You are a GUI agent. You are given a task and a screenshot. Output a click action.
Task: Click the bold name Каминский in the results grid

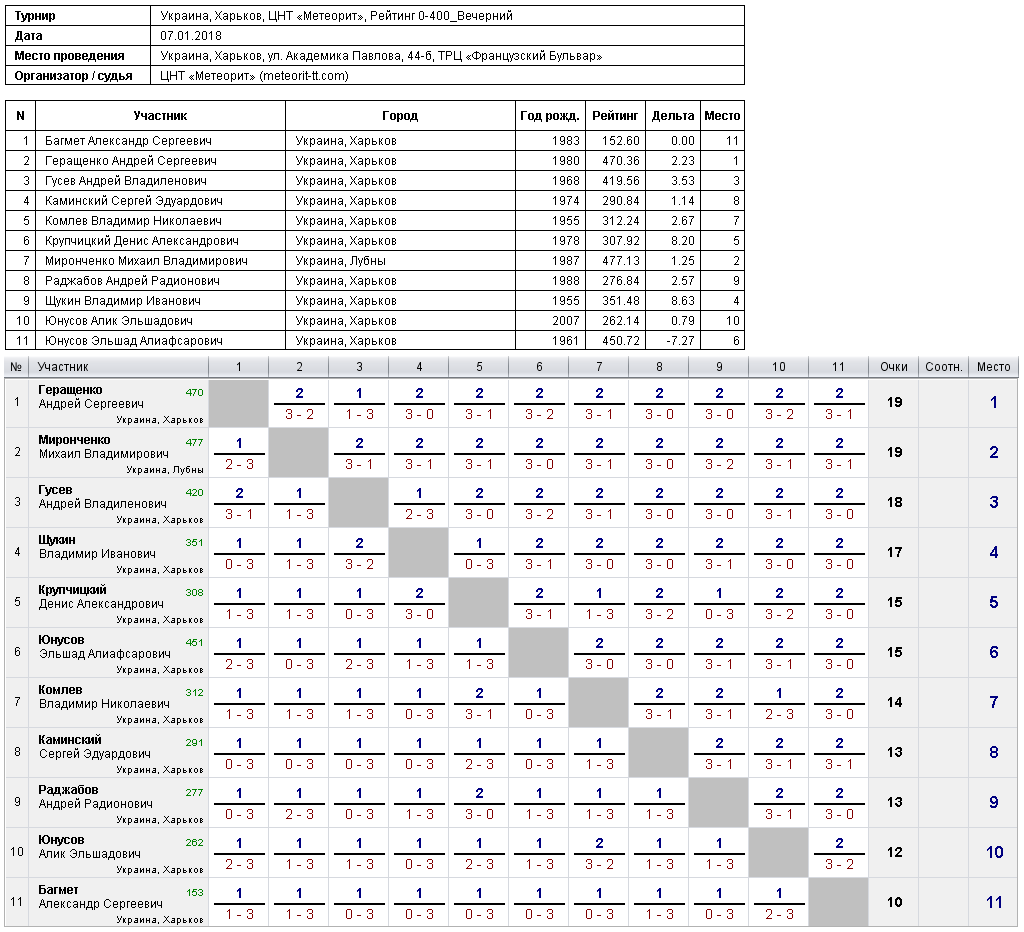click(69, 740)
